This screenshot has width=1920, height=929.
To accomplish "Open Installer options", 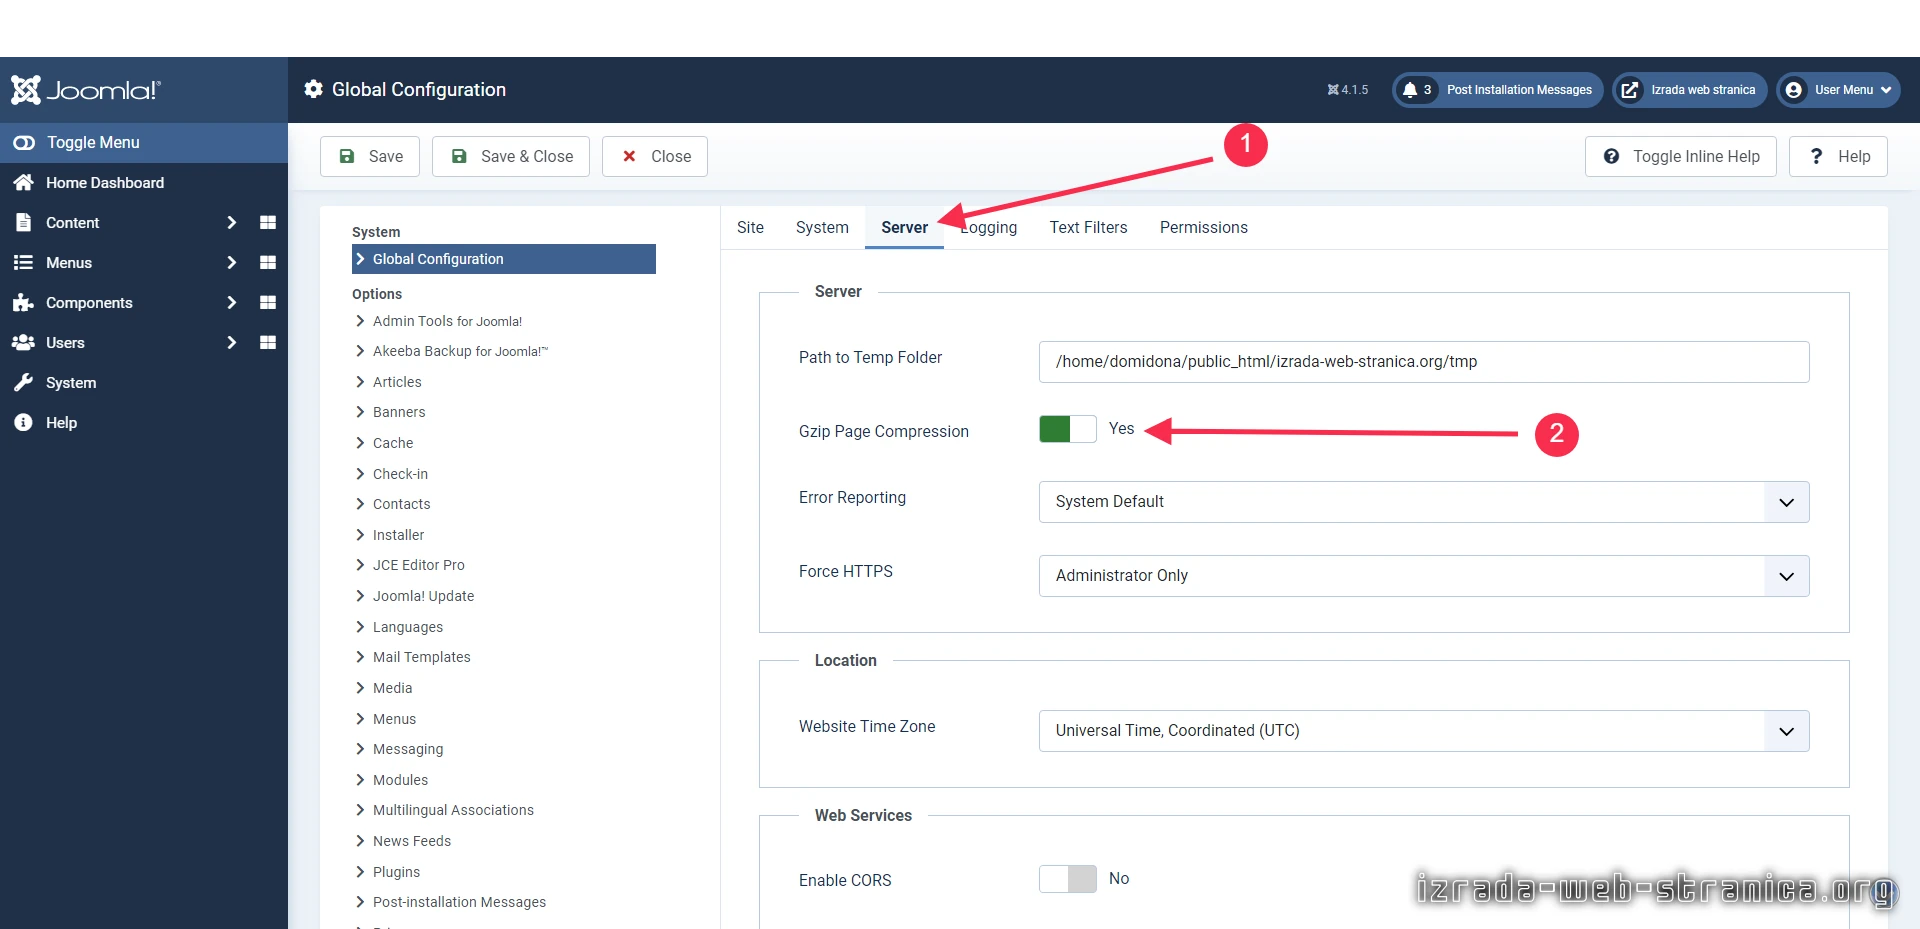I will click(x=398, y=535).
